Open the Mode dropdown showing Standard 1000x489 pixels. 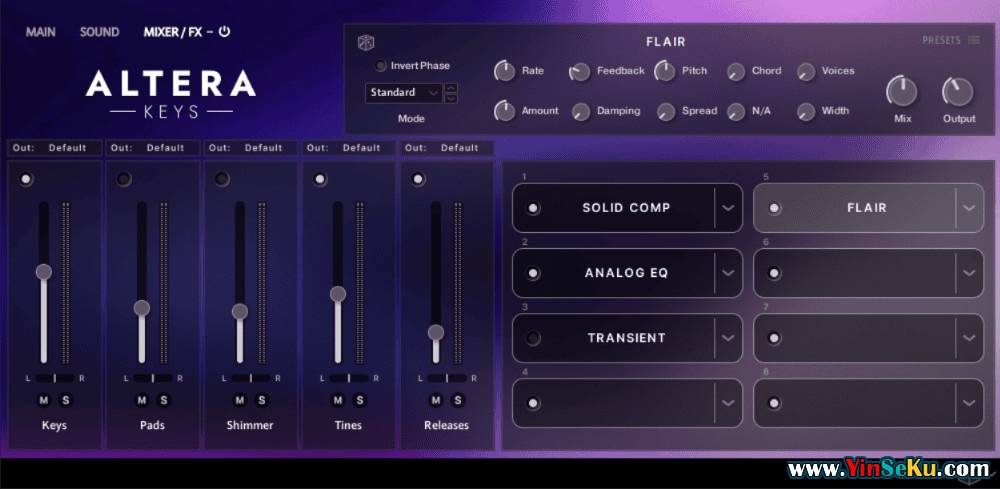[404, 93]
